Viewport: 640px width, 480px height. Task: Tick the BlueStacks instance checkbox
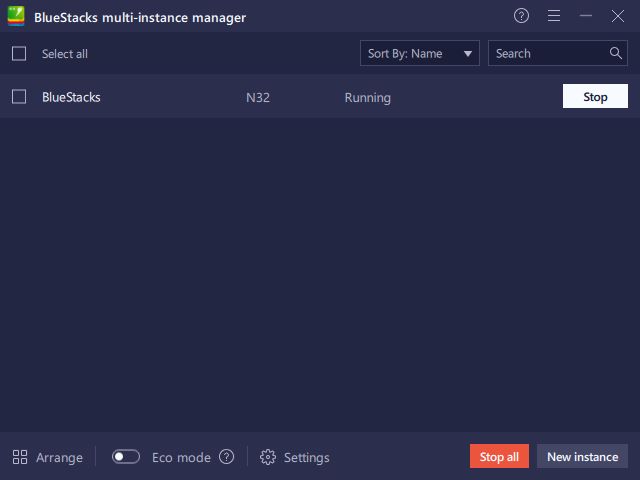point(19,97)
